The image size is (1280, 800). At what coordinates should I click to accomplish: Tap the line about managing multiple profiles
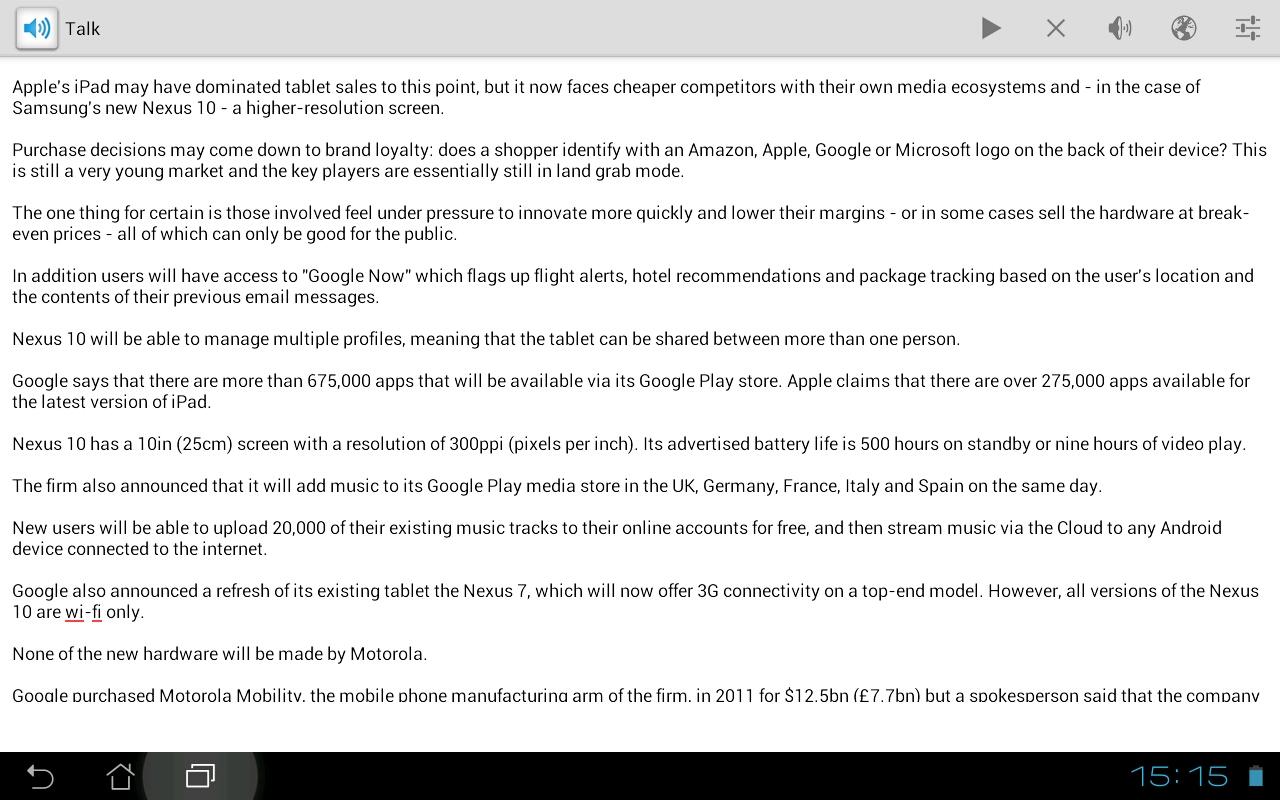point(486,339)
